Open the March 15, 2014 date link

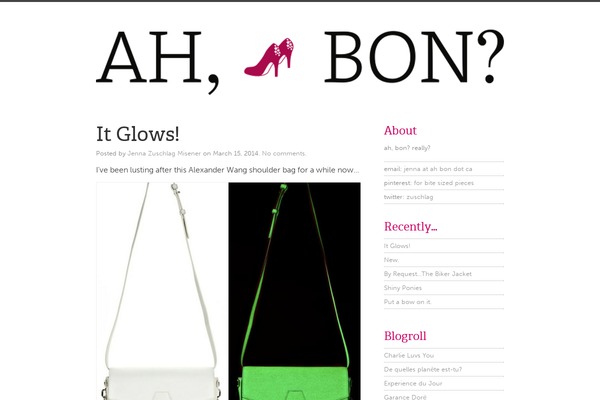pyautogui.click(x=236, y=153)
